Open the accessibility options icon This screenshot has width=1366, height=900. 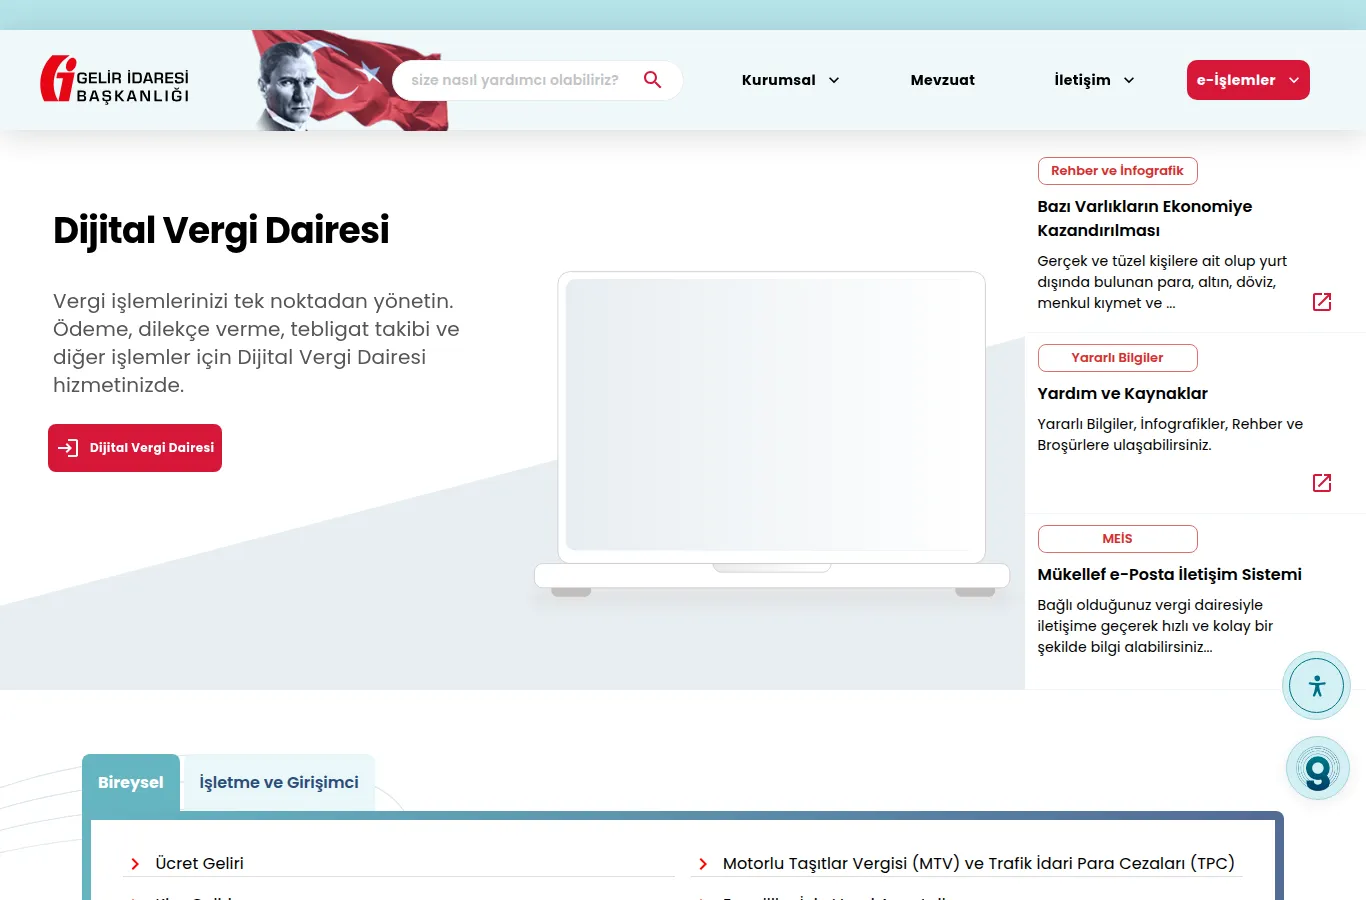coord(1317,686)
